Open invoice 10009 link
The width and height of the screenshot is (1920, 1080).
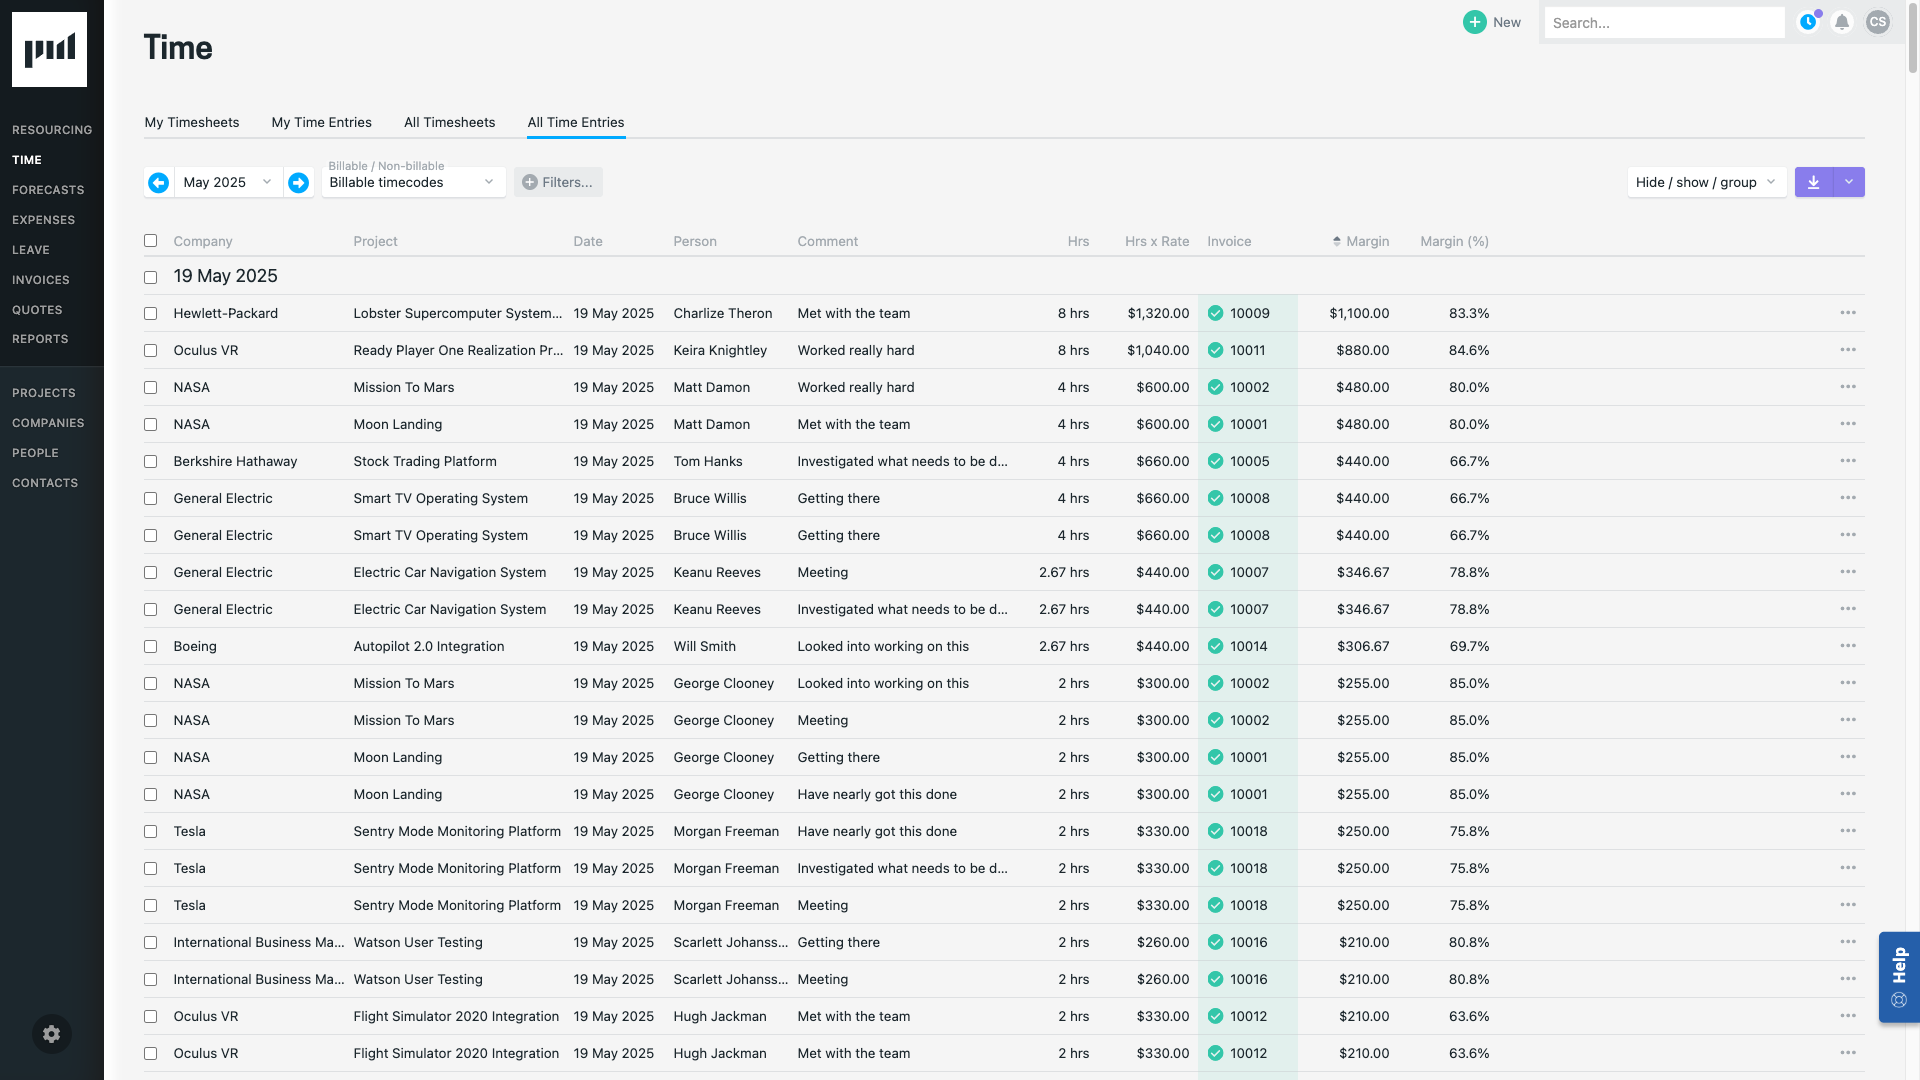[x=1249, y=313]
